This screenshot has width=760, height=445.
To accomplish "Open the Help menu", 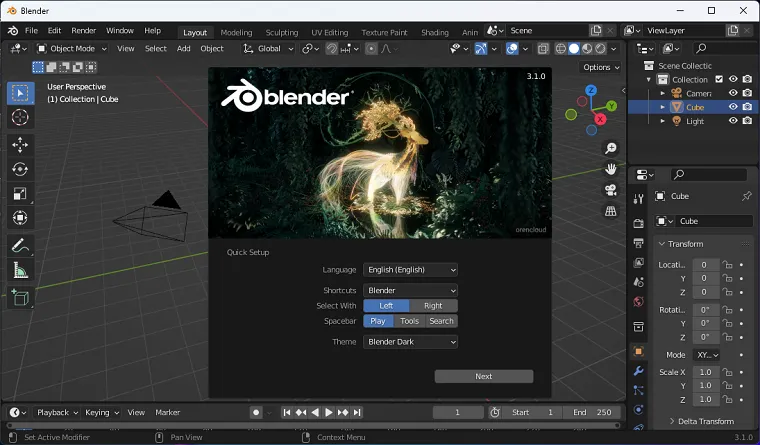I will 153,31.
